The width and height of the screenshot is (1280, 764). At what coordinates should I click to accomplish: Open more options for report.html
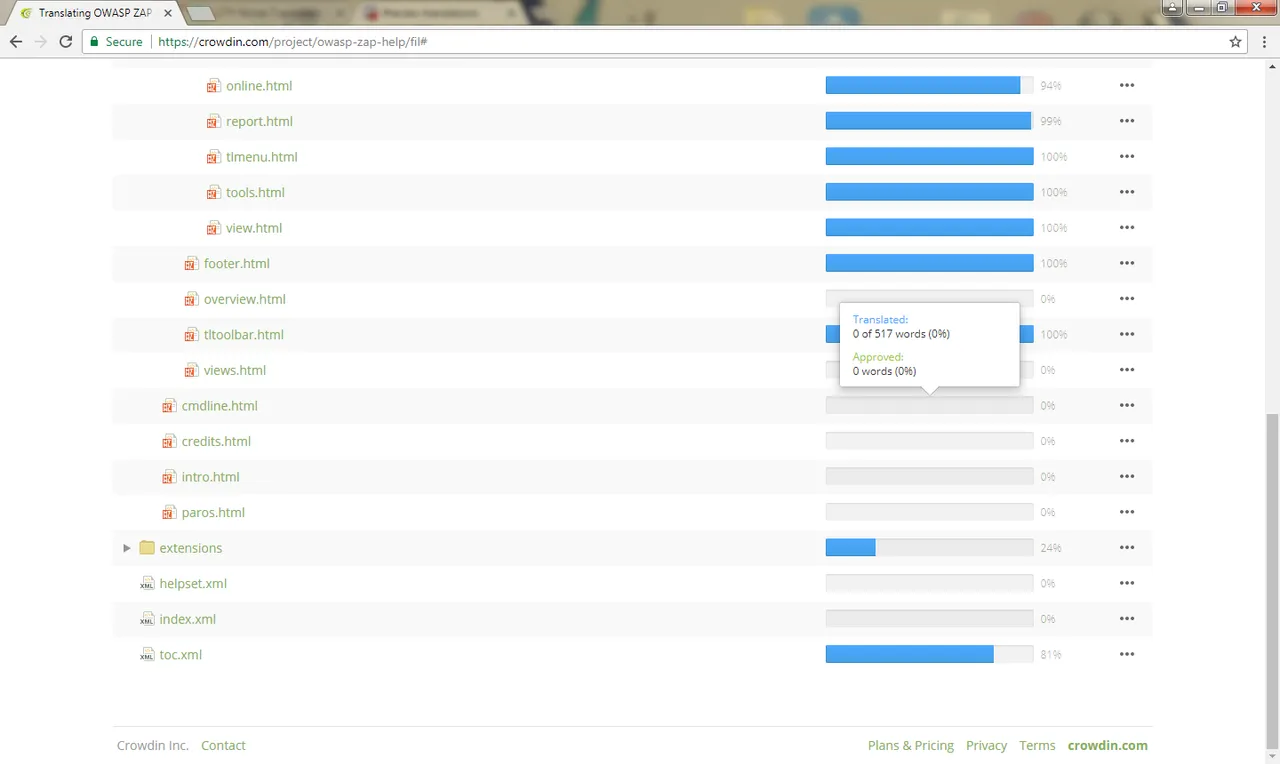[x=1127, y=121]
